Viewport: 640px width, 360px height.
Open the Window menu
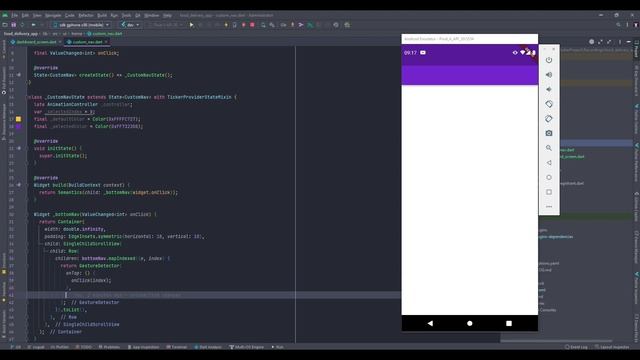point(152,16)
